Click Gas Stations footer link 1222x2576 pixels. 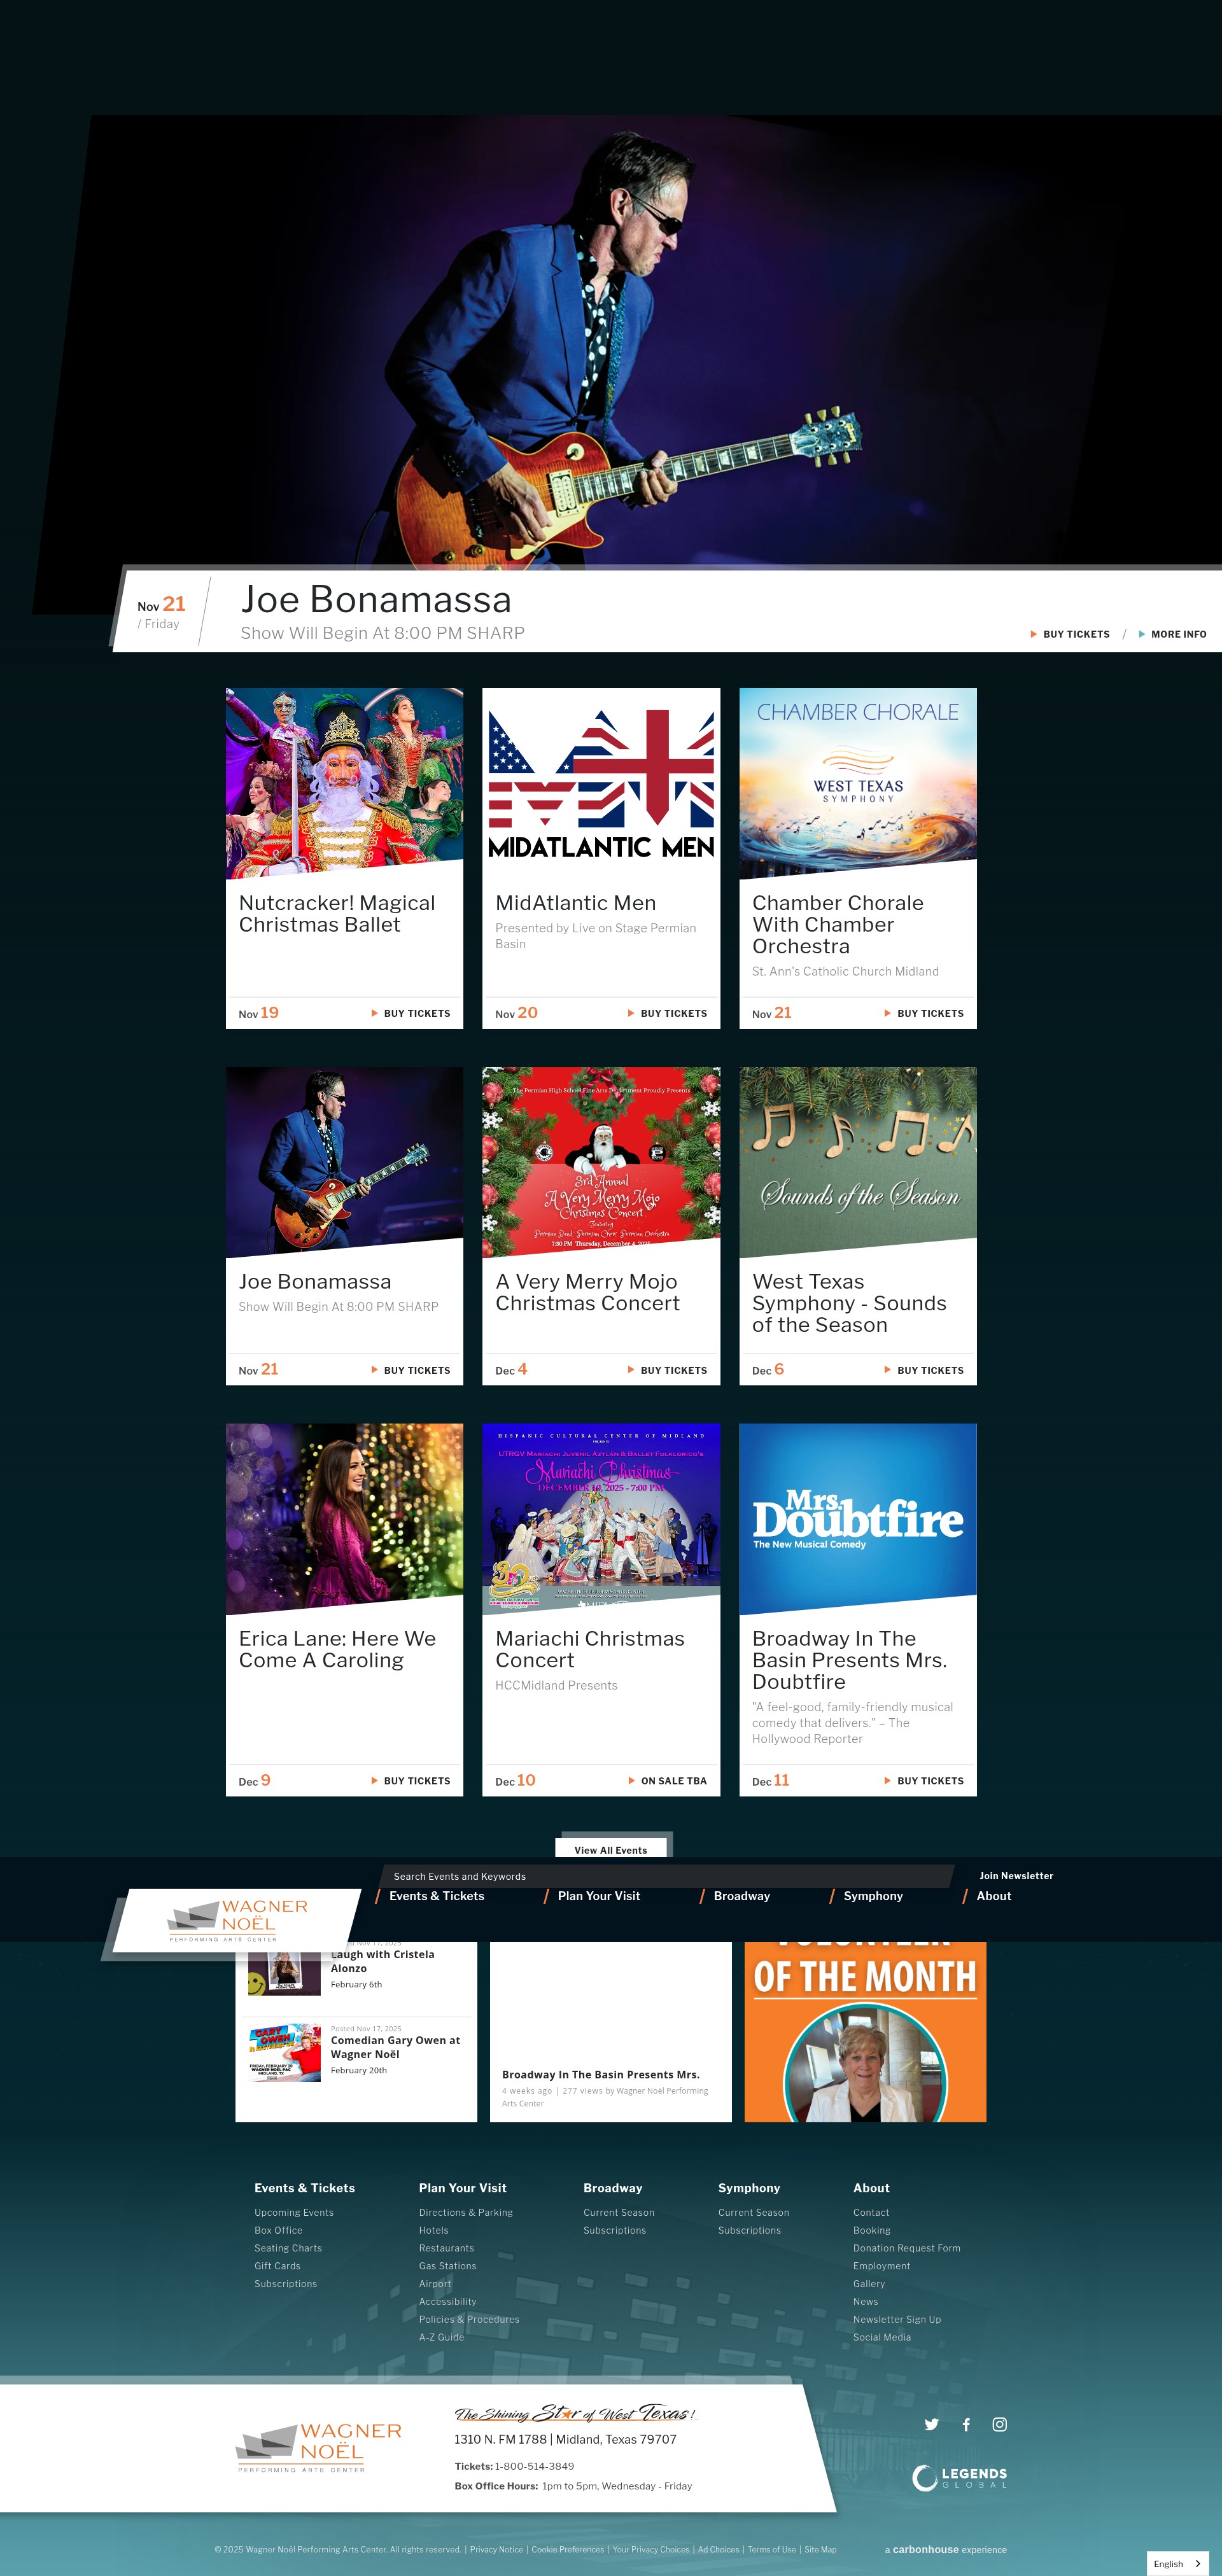448,2266
